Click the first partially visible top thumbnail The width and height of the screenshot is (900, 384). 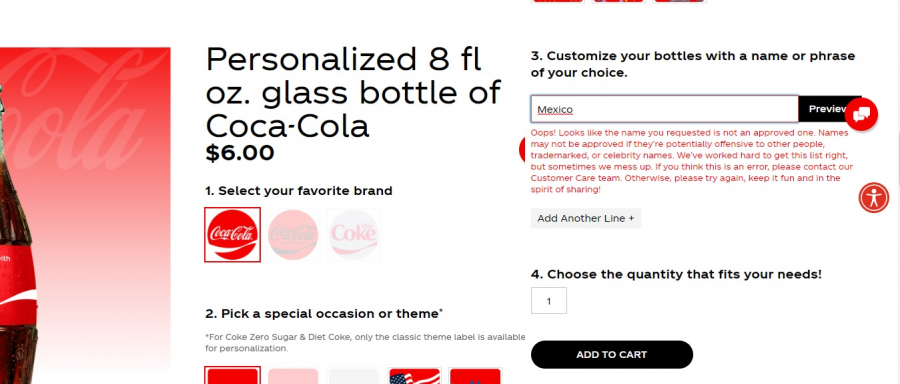[558, 1]
